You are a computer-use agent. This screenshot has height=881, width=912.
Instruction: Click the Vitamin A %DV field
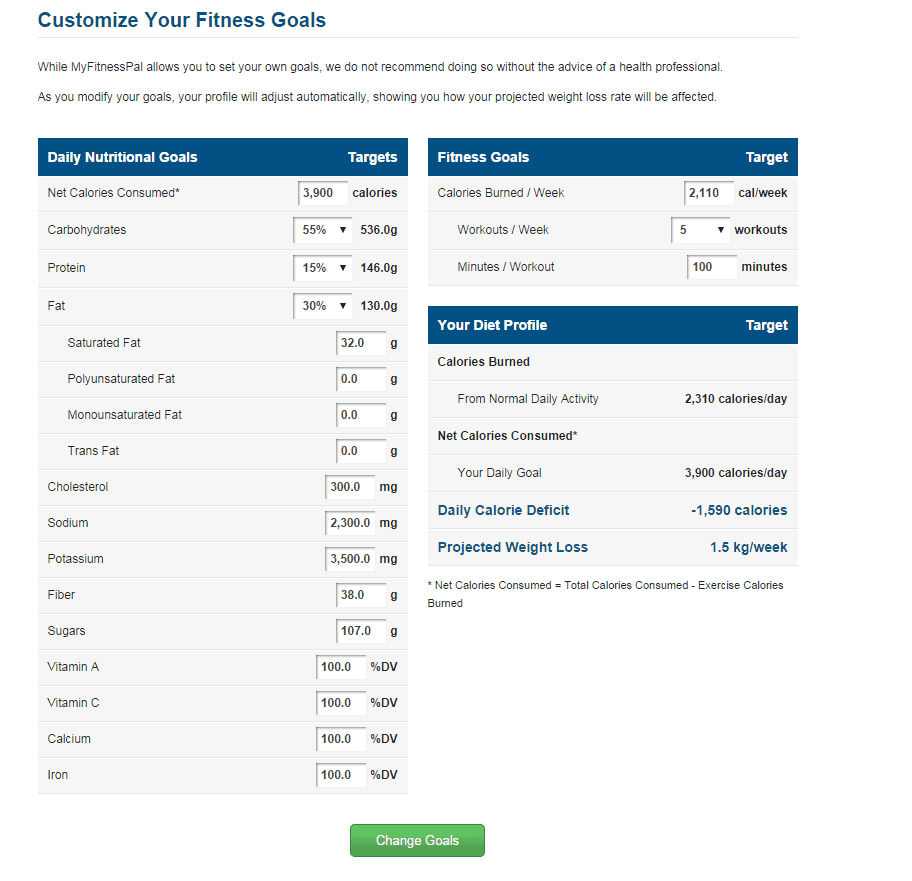(340, 667)
